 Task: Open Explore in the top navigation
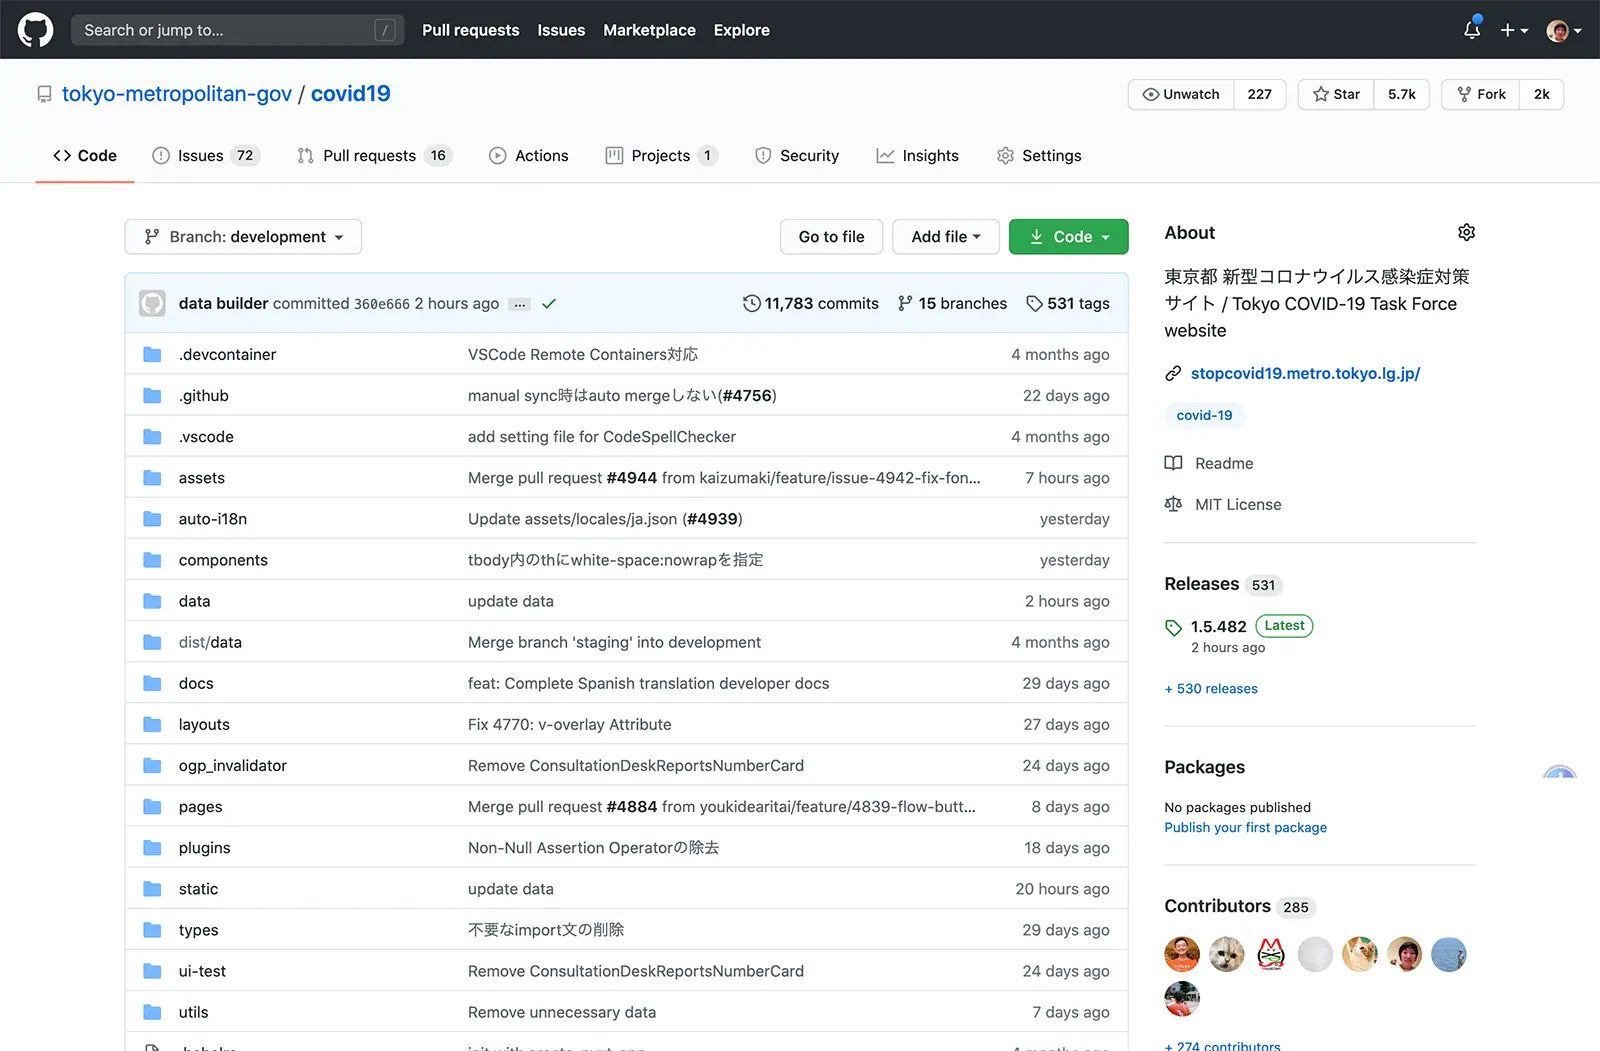(742, 30)
